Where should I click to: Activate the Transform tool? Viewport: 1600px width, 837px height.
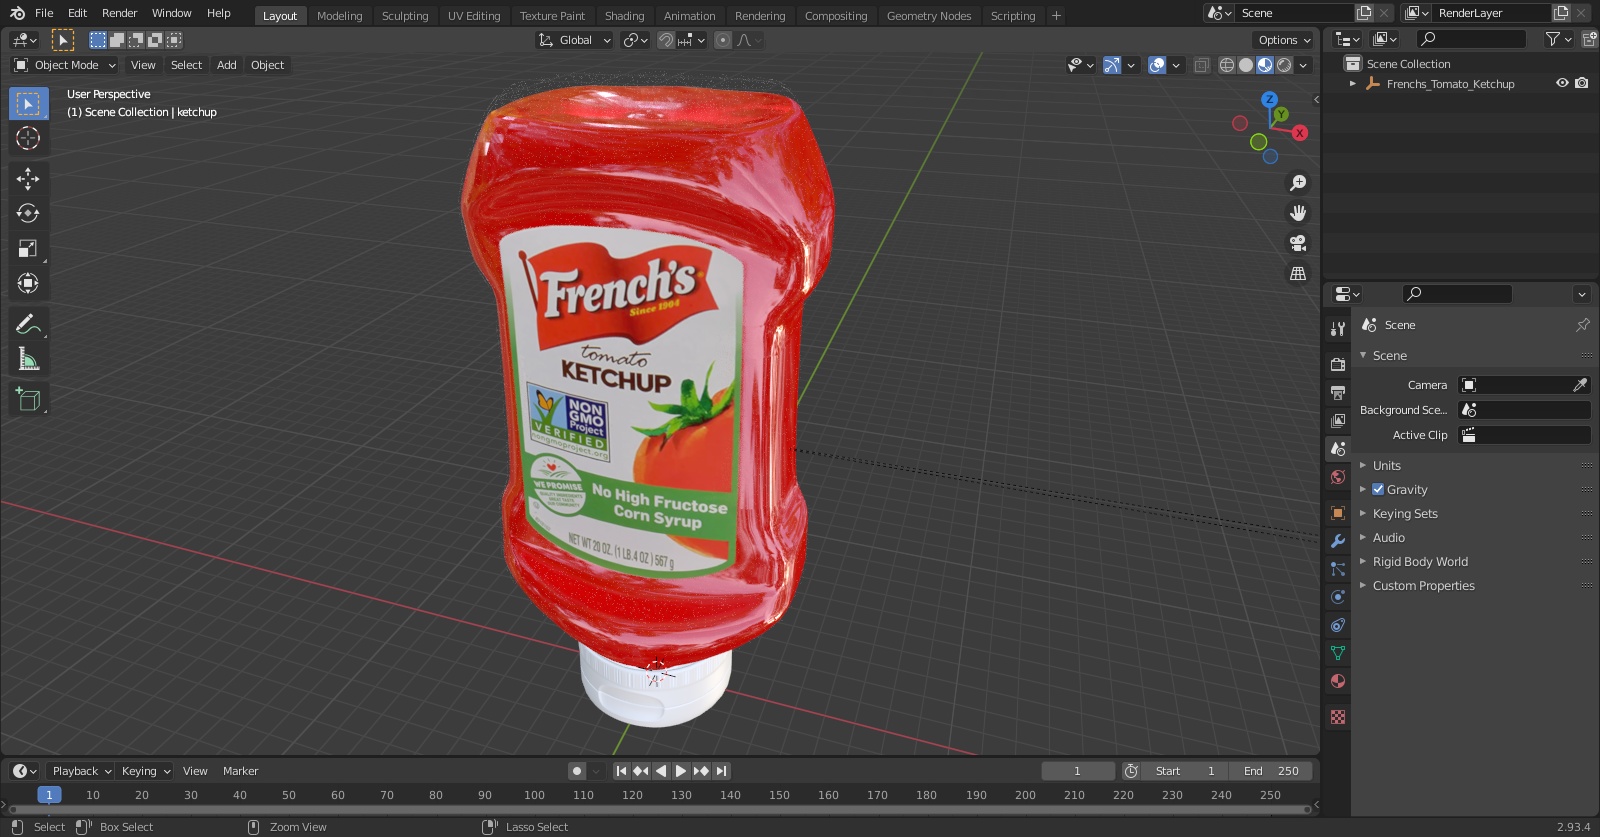coord(28,283)
